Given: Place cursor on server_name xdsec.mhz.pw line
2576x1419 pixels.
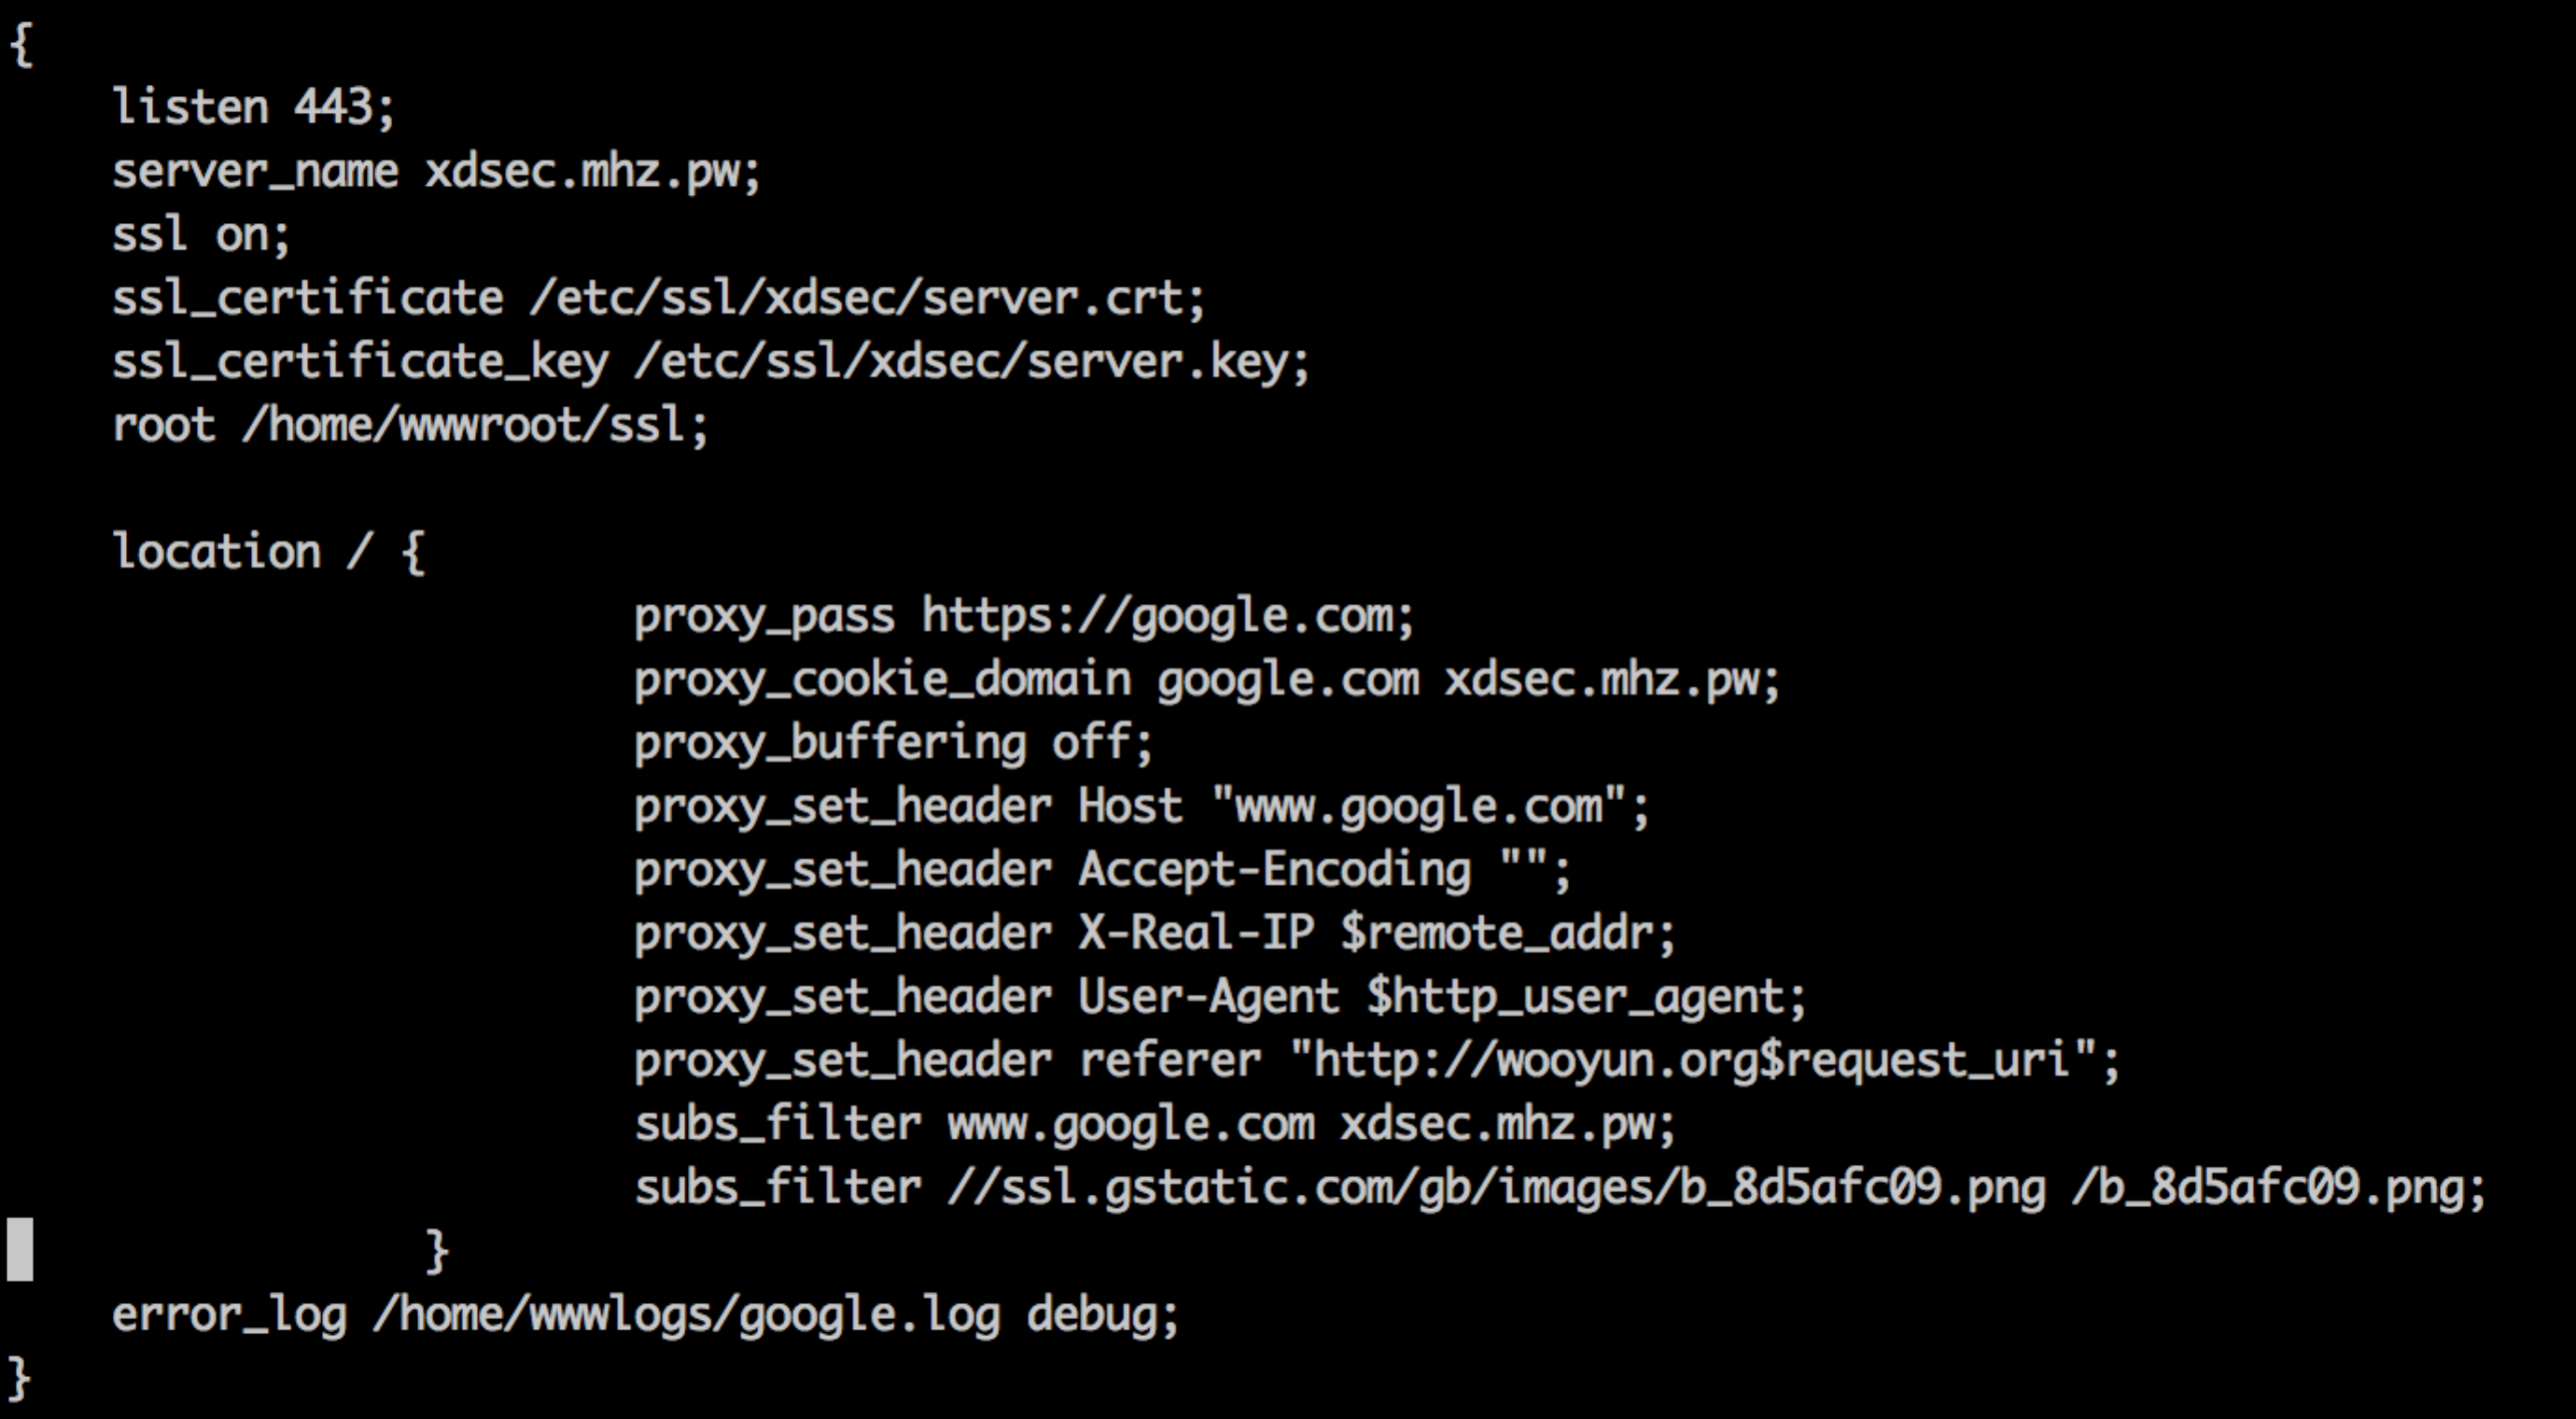Looking at the screenshot, I should click(436, 171).
